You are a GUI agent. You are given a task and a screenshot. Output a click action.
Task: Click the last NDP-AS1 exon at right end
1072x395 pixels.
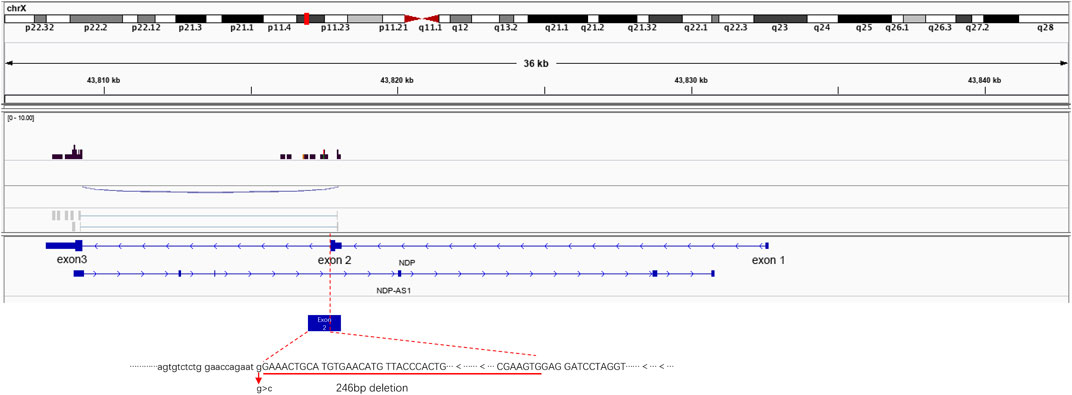(713, 273)
